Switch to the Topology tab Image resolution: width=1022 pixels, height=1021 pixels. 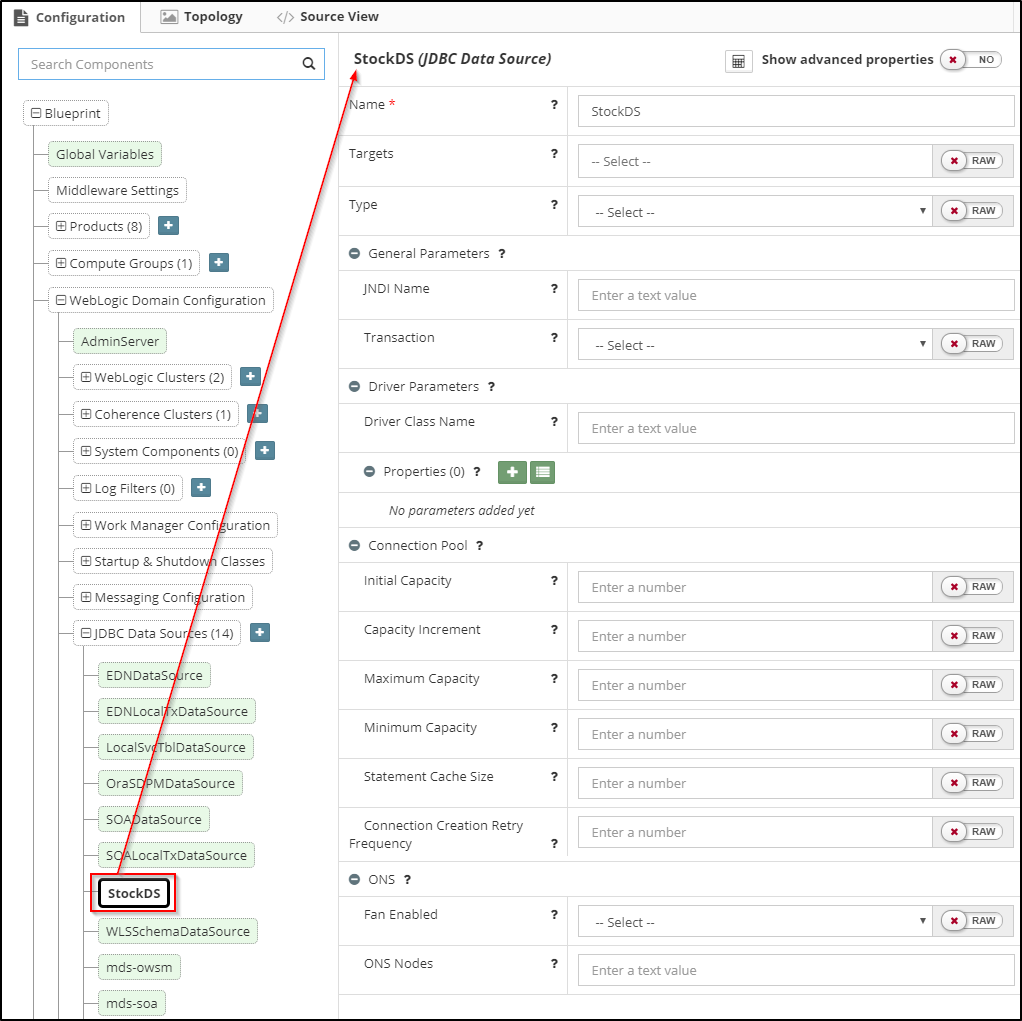click(201, 17)
